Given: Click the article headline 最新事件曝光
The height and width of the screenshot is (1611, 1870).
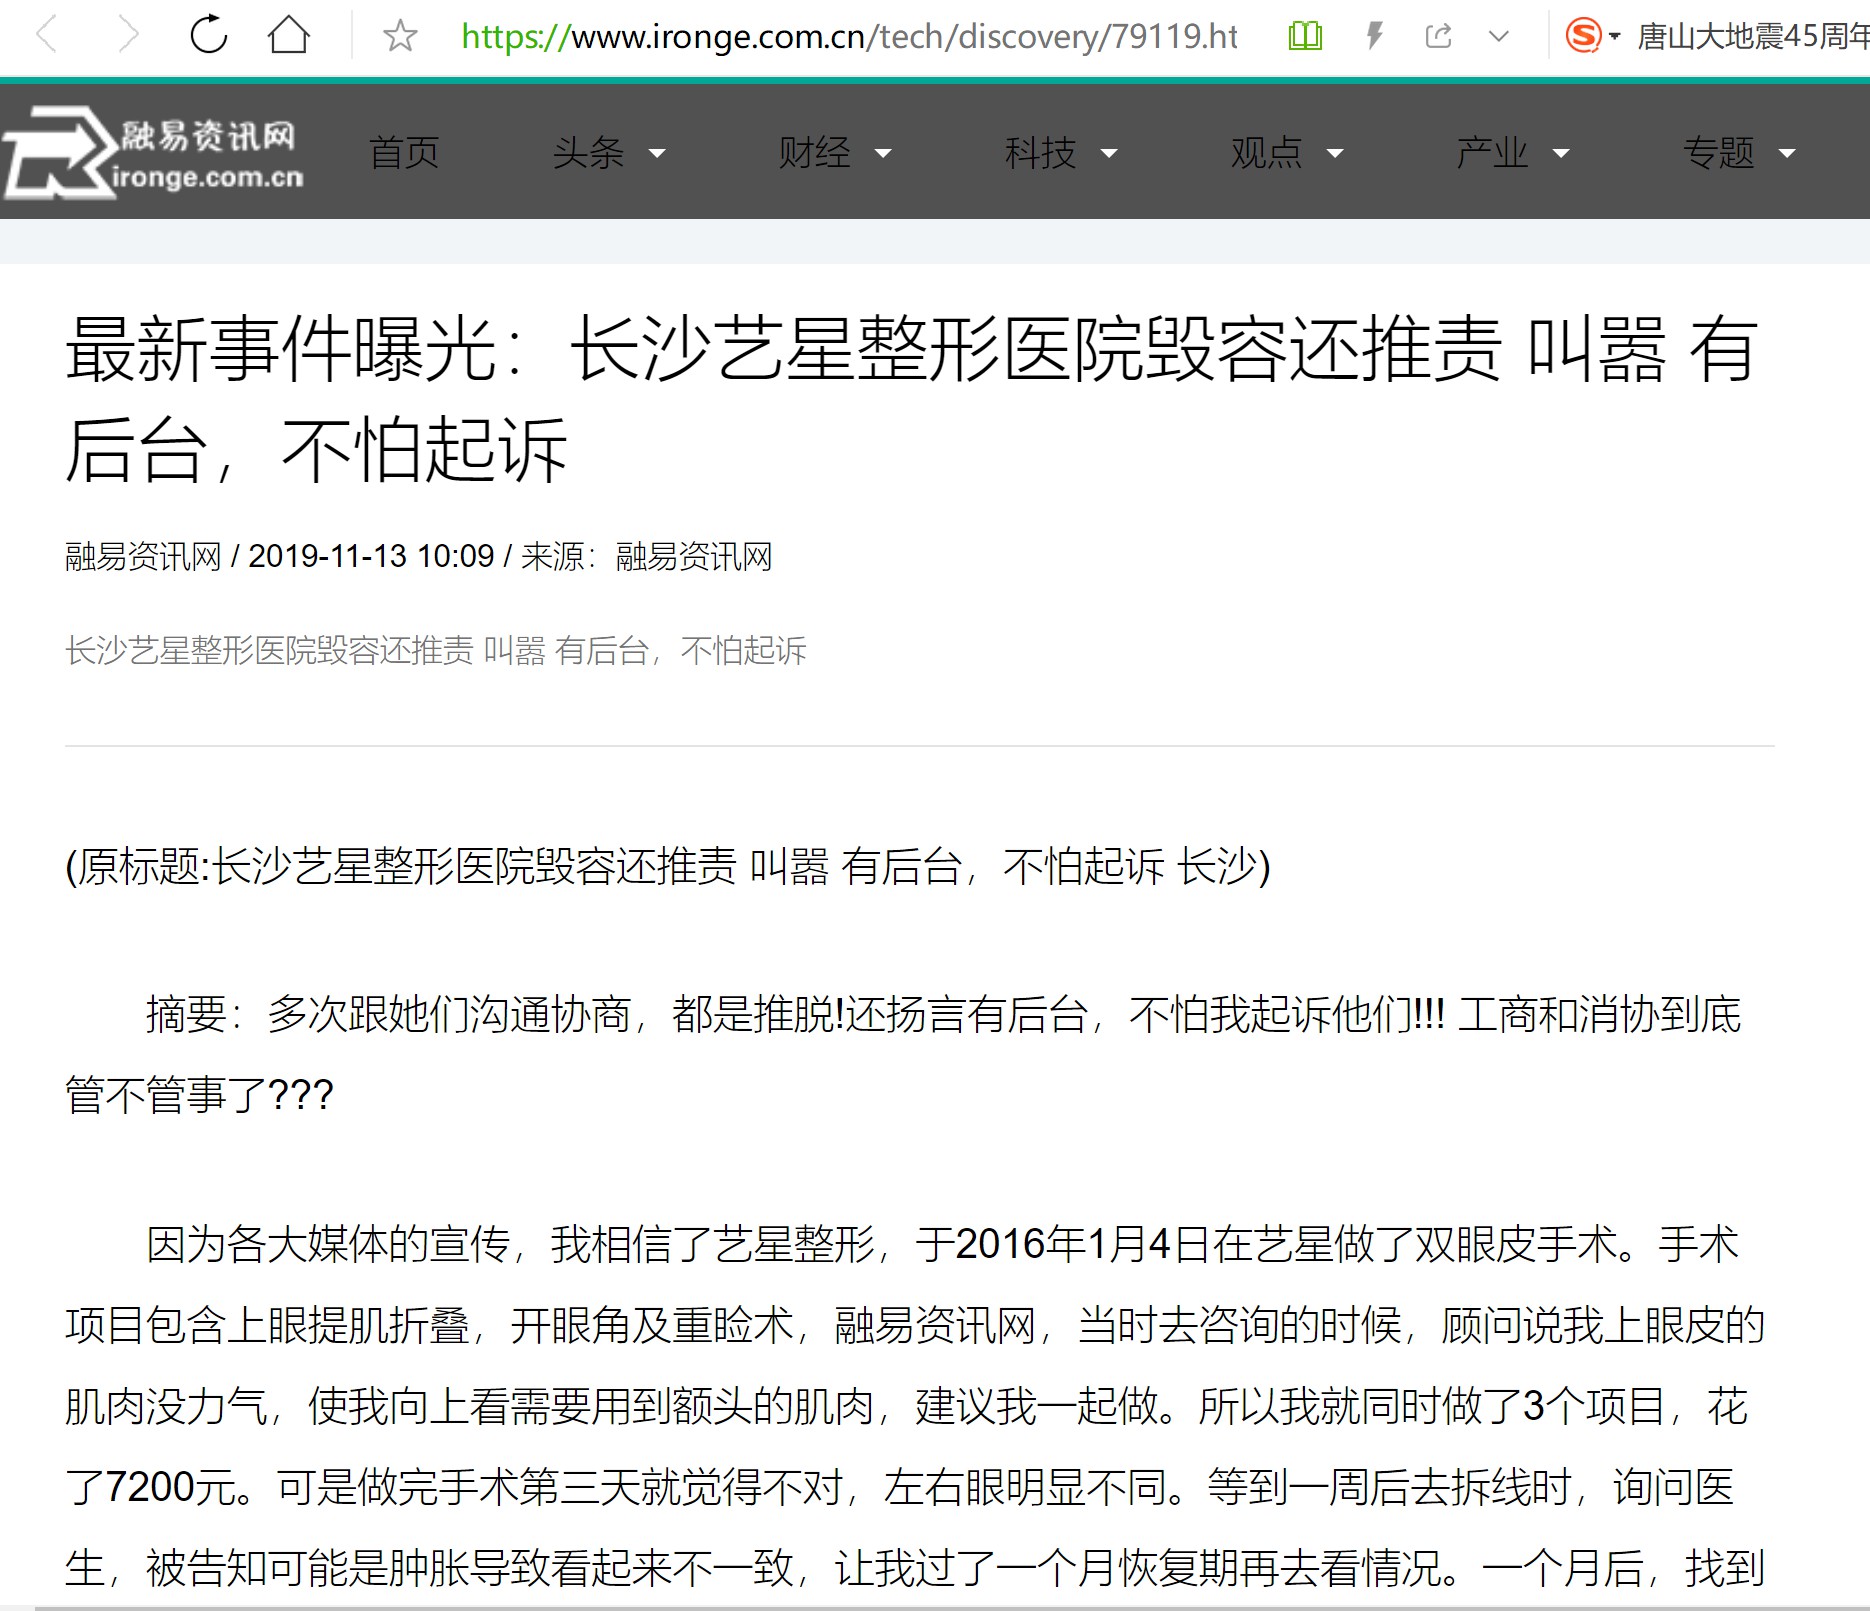Looking at the screenshot, I should click(911, 399).
